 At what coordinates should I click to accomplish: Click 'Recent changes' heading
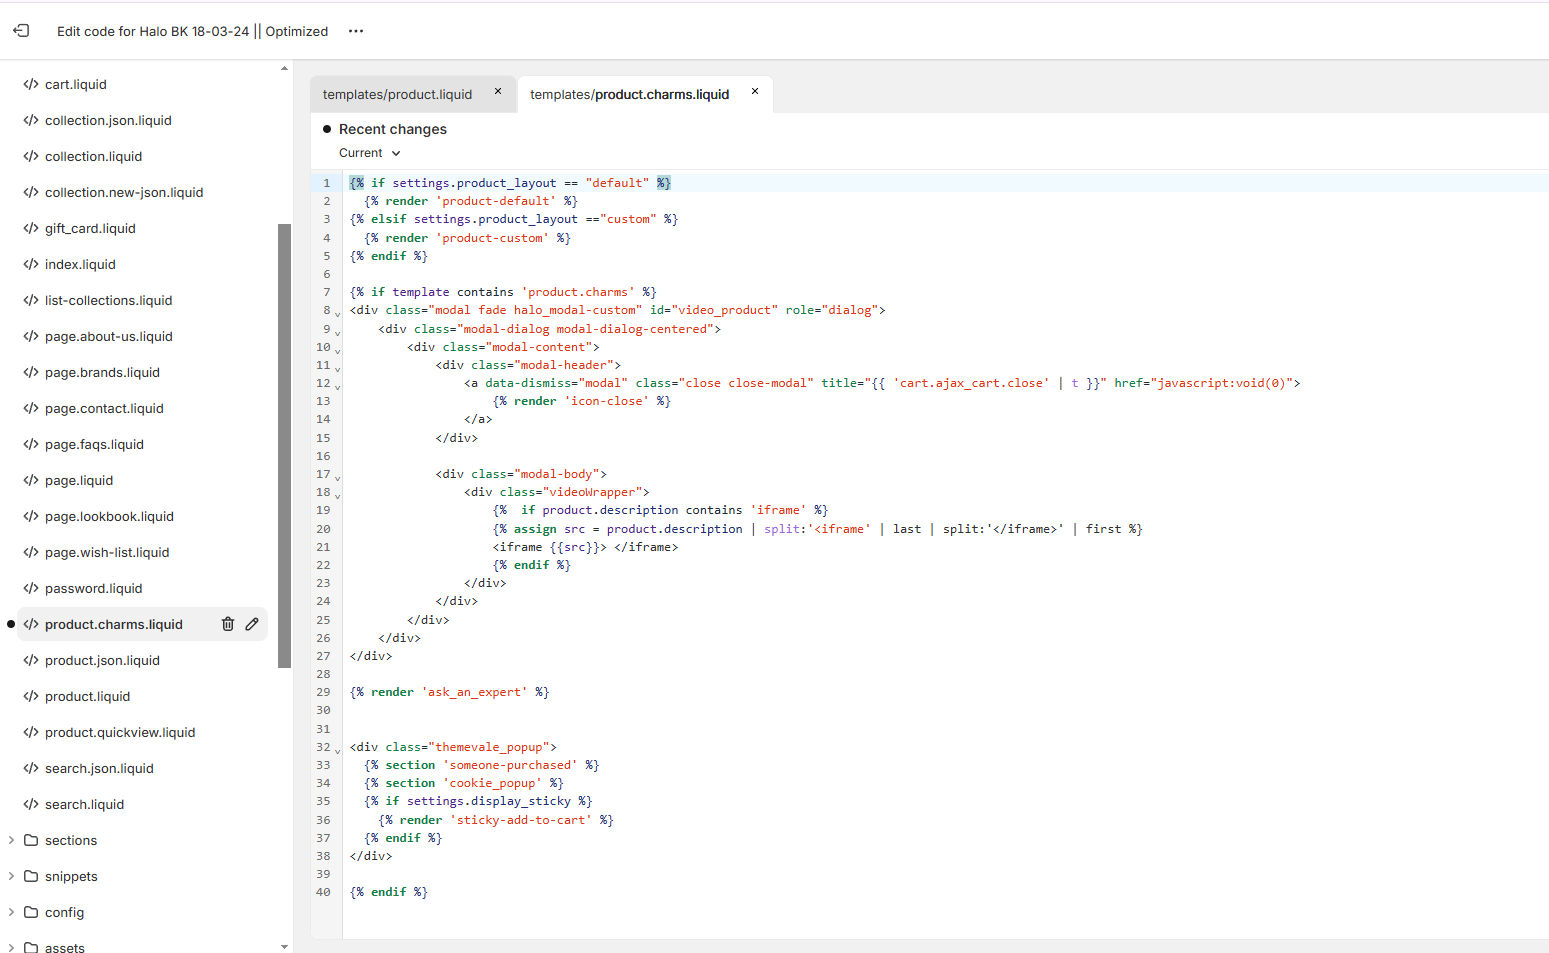pyautogui.click(x=393, y=129)
